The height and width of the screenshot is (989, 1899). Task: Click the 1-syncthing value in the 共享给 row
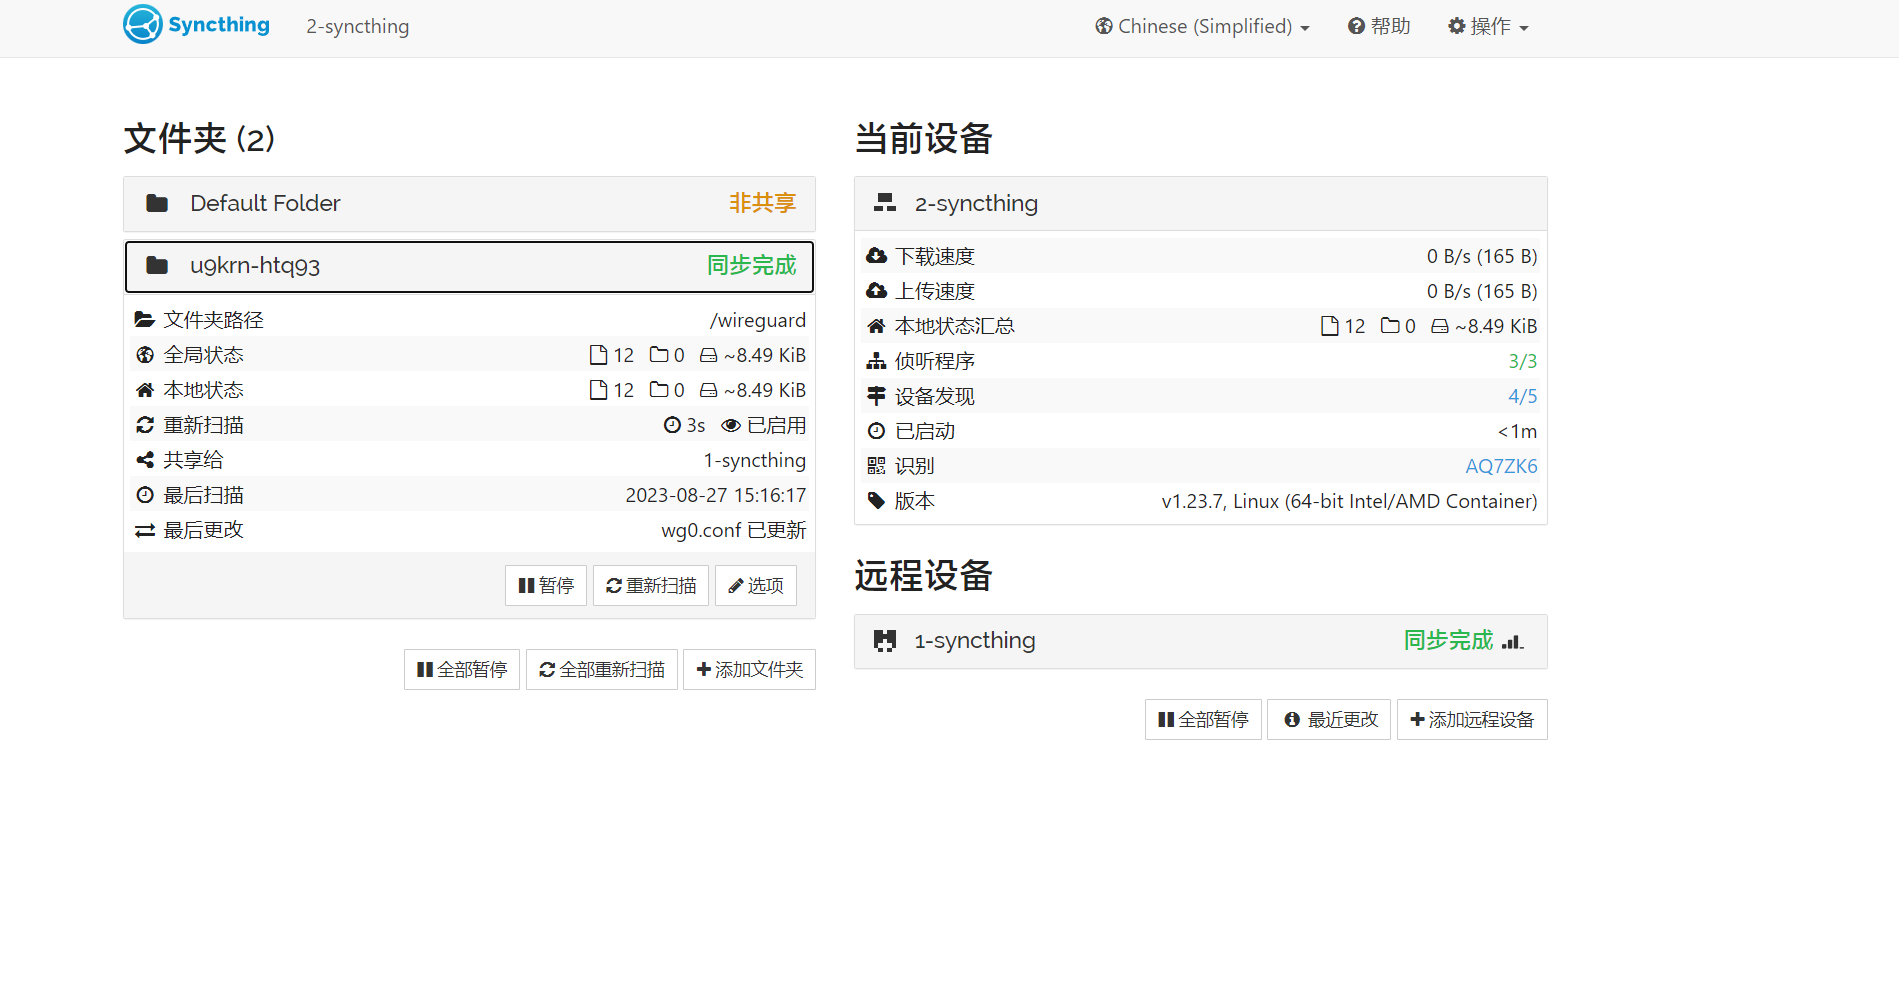(755, 460)
